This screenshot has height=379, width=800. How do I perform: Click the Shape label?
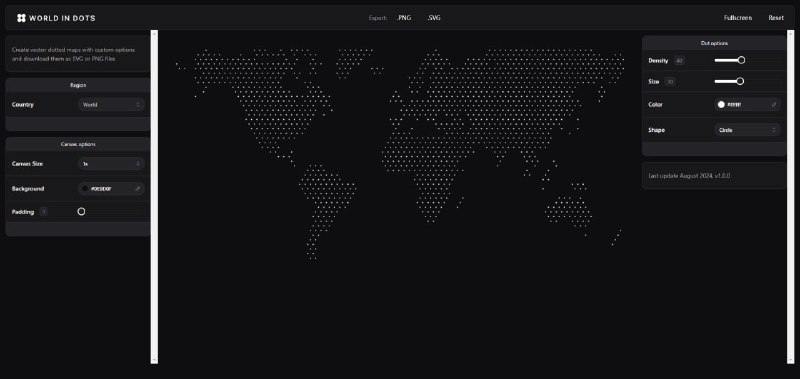point(656,130)
